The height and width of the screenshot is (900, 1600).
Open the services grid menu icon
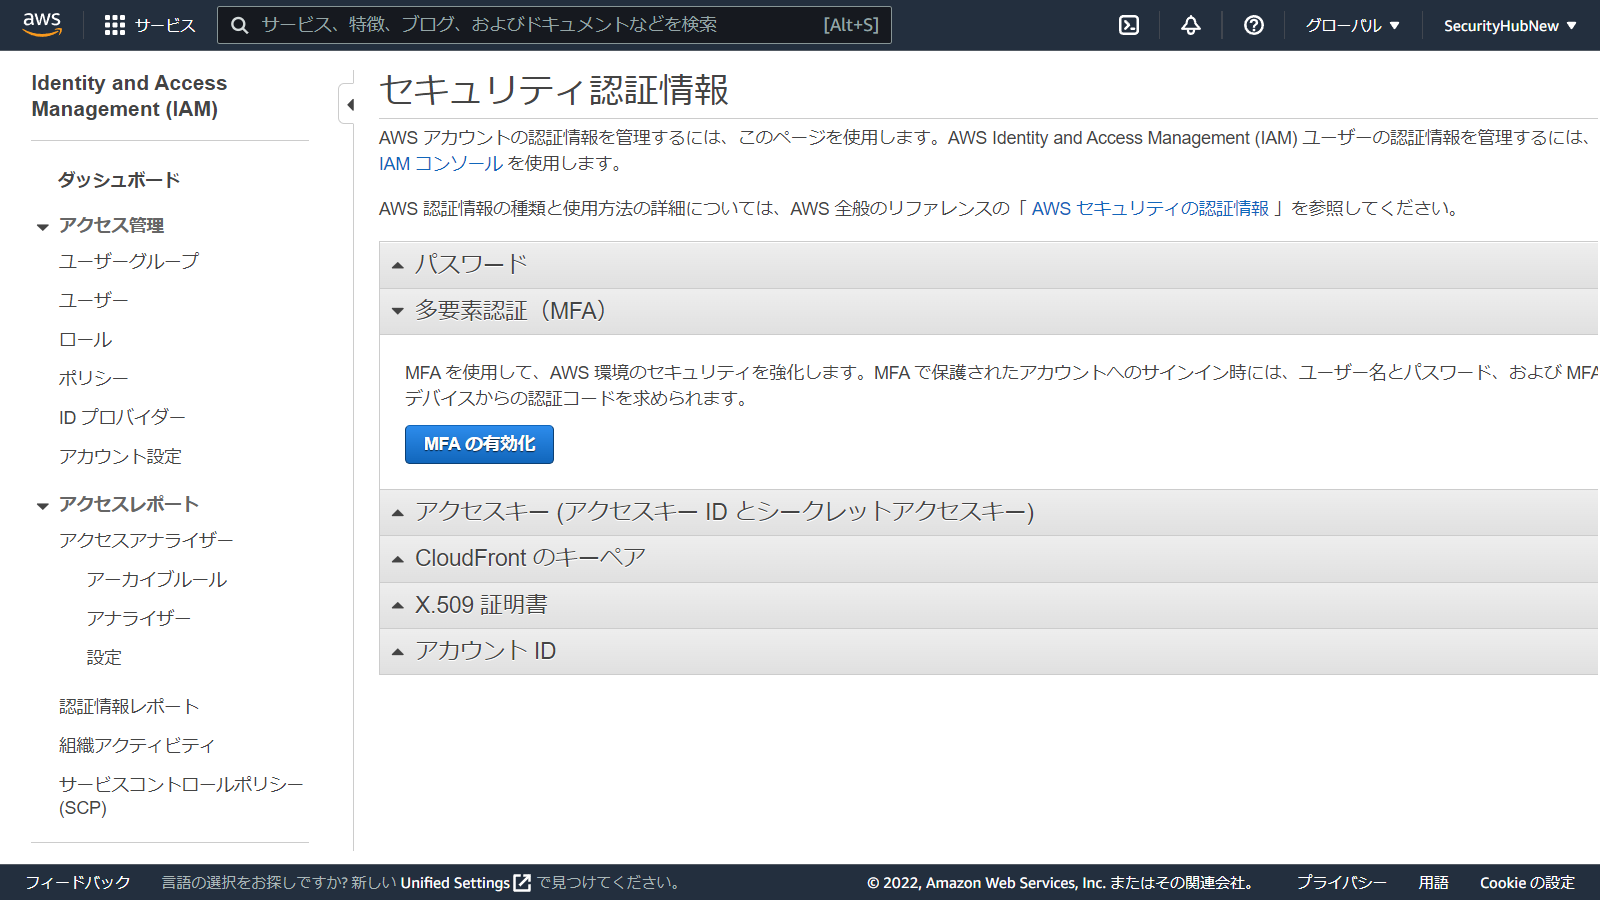[x=115, y=25]
